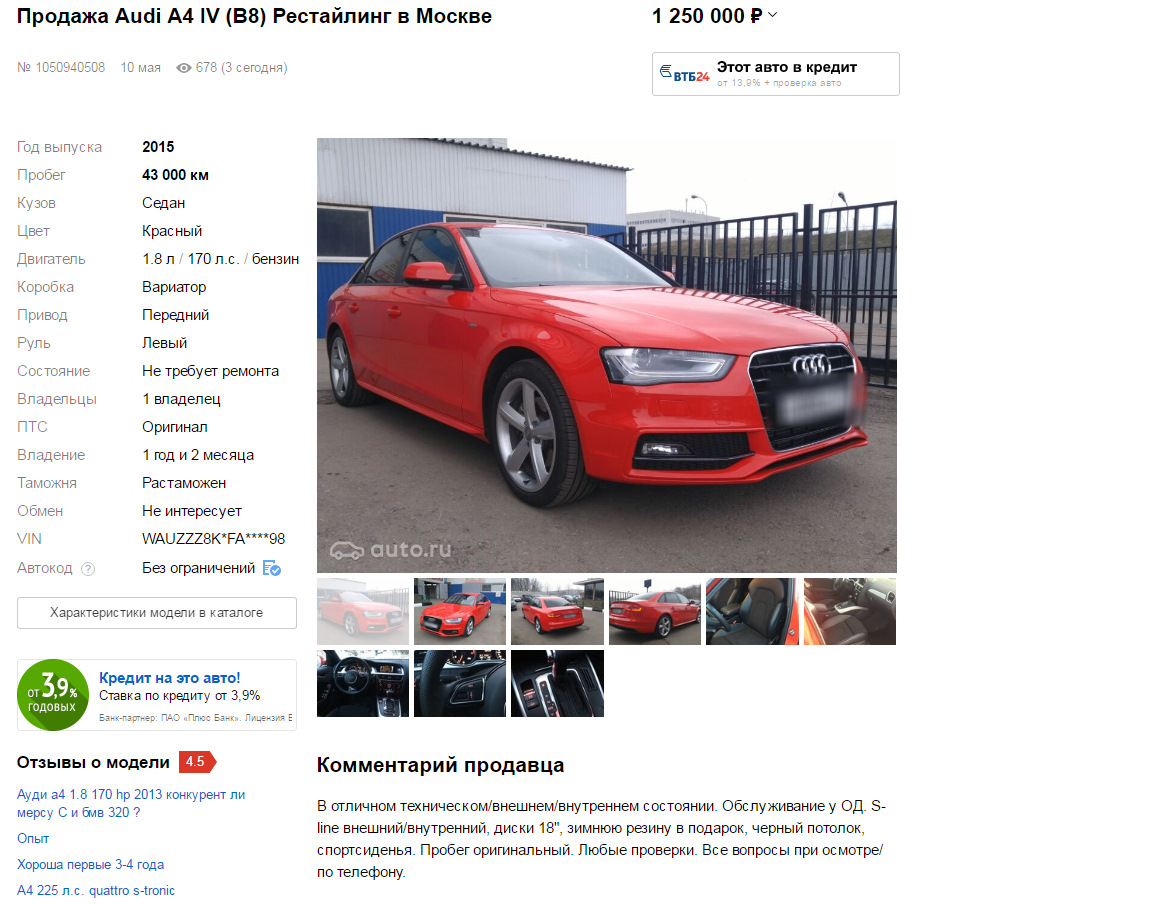Viewport: 1152px width, 908px height.
Task: Open the Опыт review link
Action: [x=33, y=838]
